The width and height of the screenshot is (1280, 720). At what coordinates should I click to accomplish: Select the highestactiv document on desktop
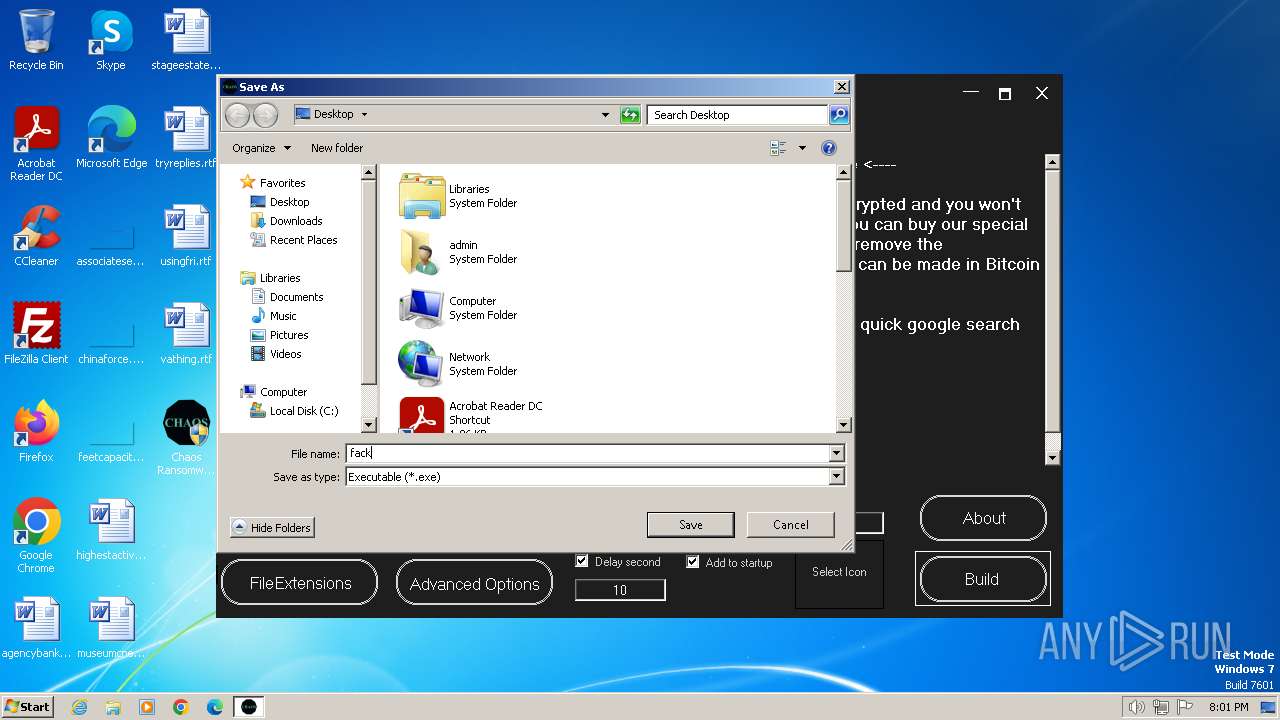[111, 530]
